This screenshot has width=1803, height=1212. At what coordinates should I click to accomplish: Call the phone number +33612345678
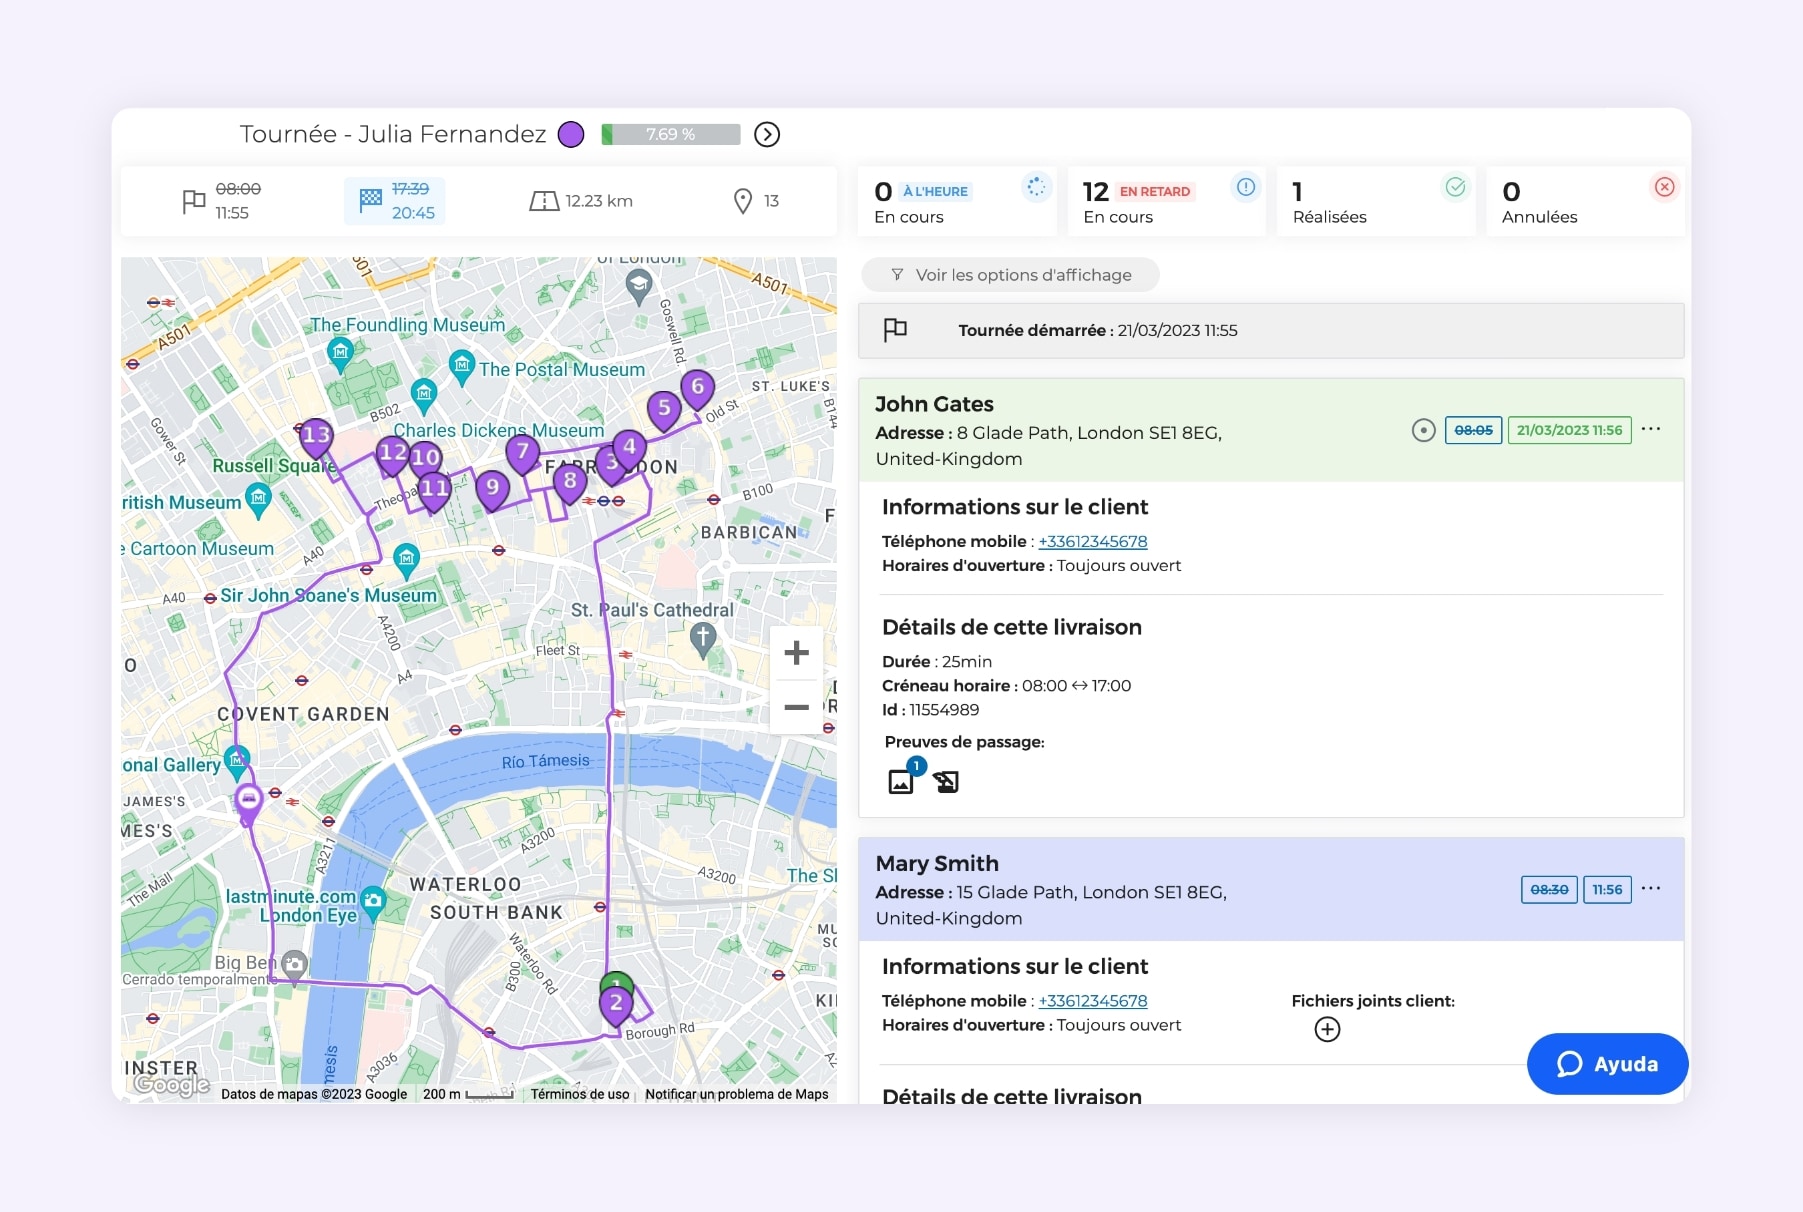[1092, 541]
